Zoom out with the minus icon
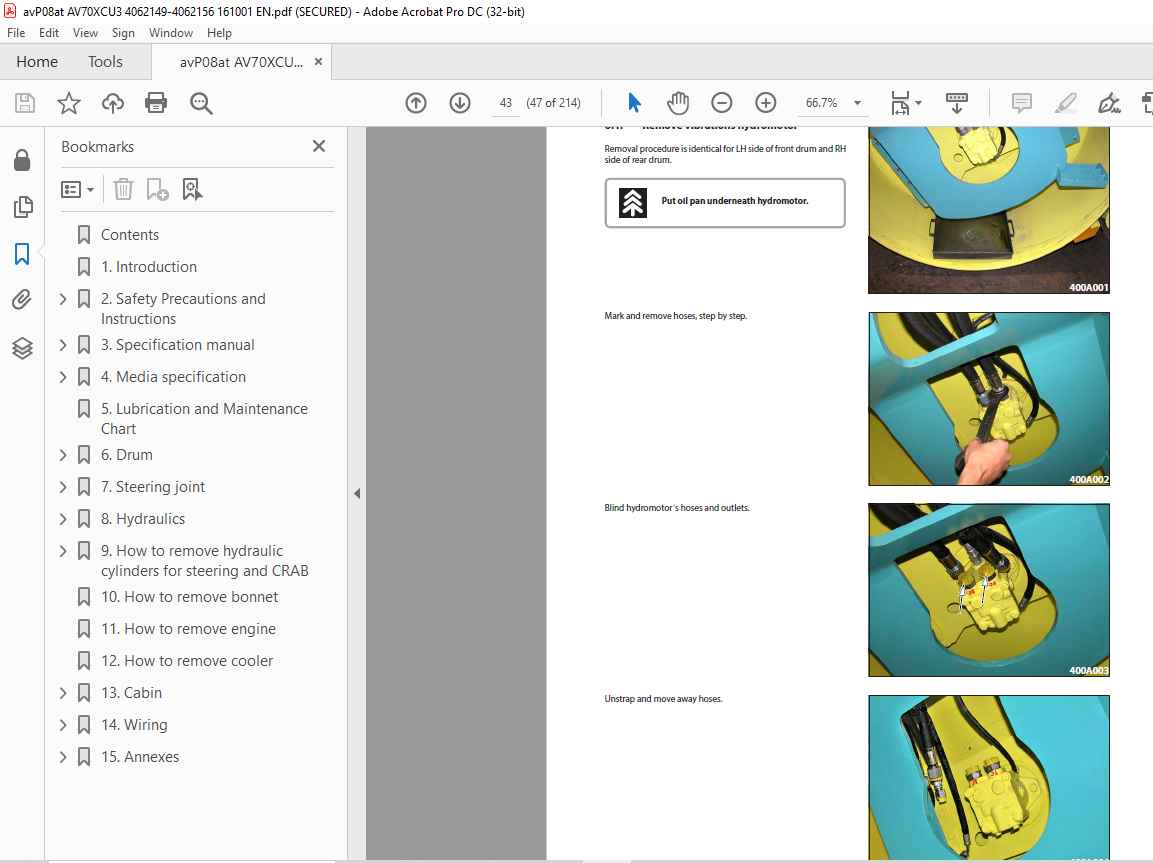The image size is (1153, 863). pos(721,103)
